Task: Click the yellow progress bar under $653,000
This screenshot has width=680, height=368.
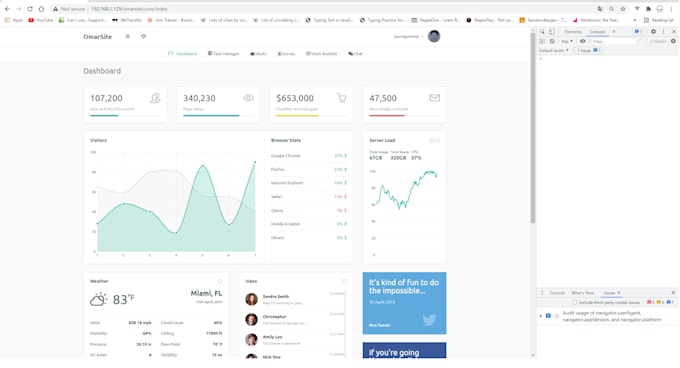Action: click(297, 116)
